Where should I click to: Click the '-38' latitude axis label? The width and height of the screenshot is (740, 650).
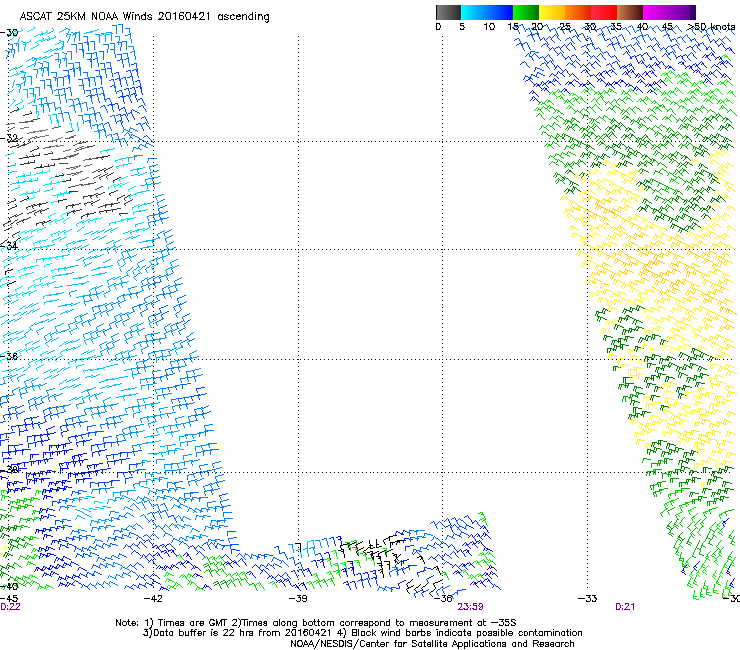tap(9, 469)
